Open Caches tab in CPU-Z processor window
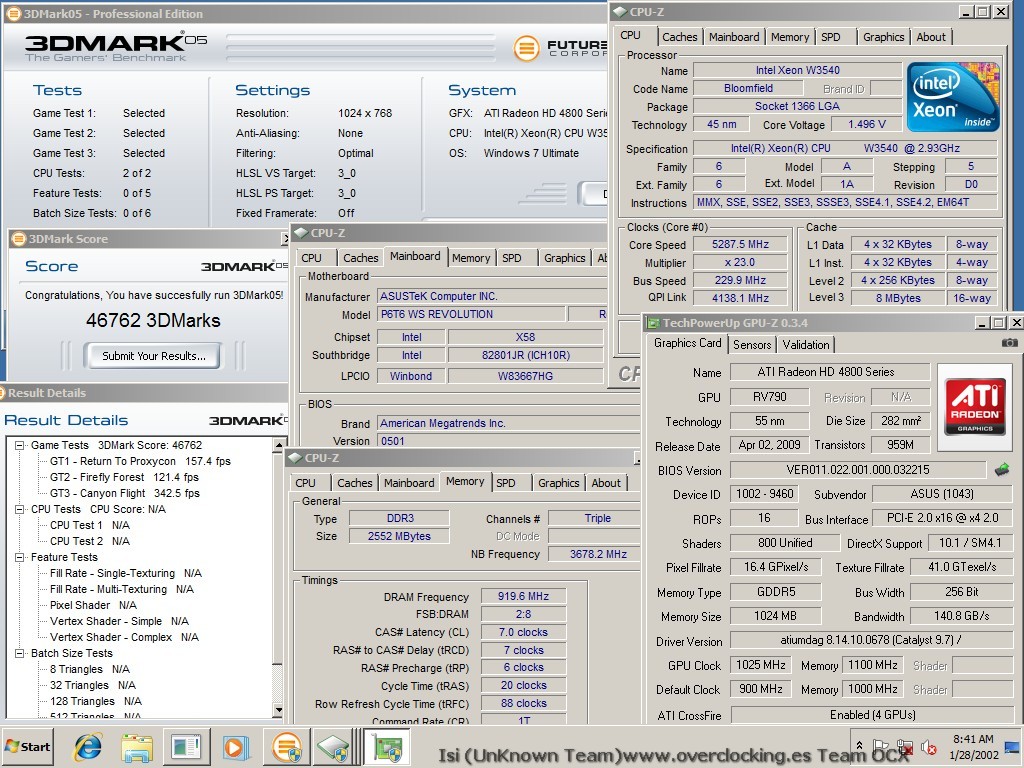This screenshot has height=768, width=1024. coord(680,37)
